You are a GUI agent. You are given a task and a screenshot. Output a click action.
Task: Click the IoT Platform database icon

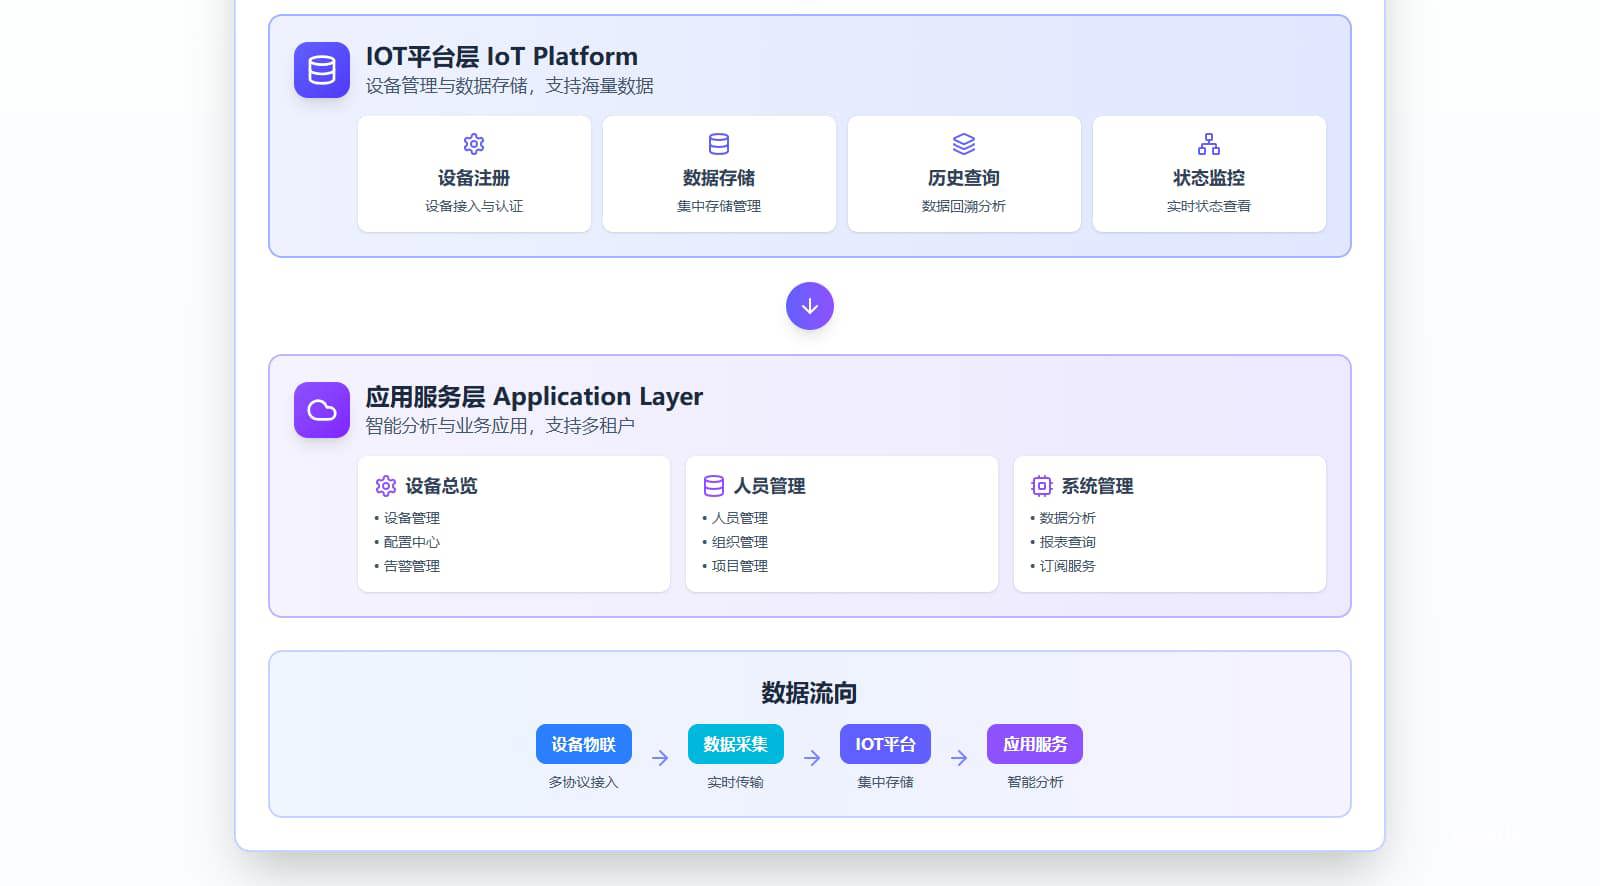point(322,70)
